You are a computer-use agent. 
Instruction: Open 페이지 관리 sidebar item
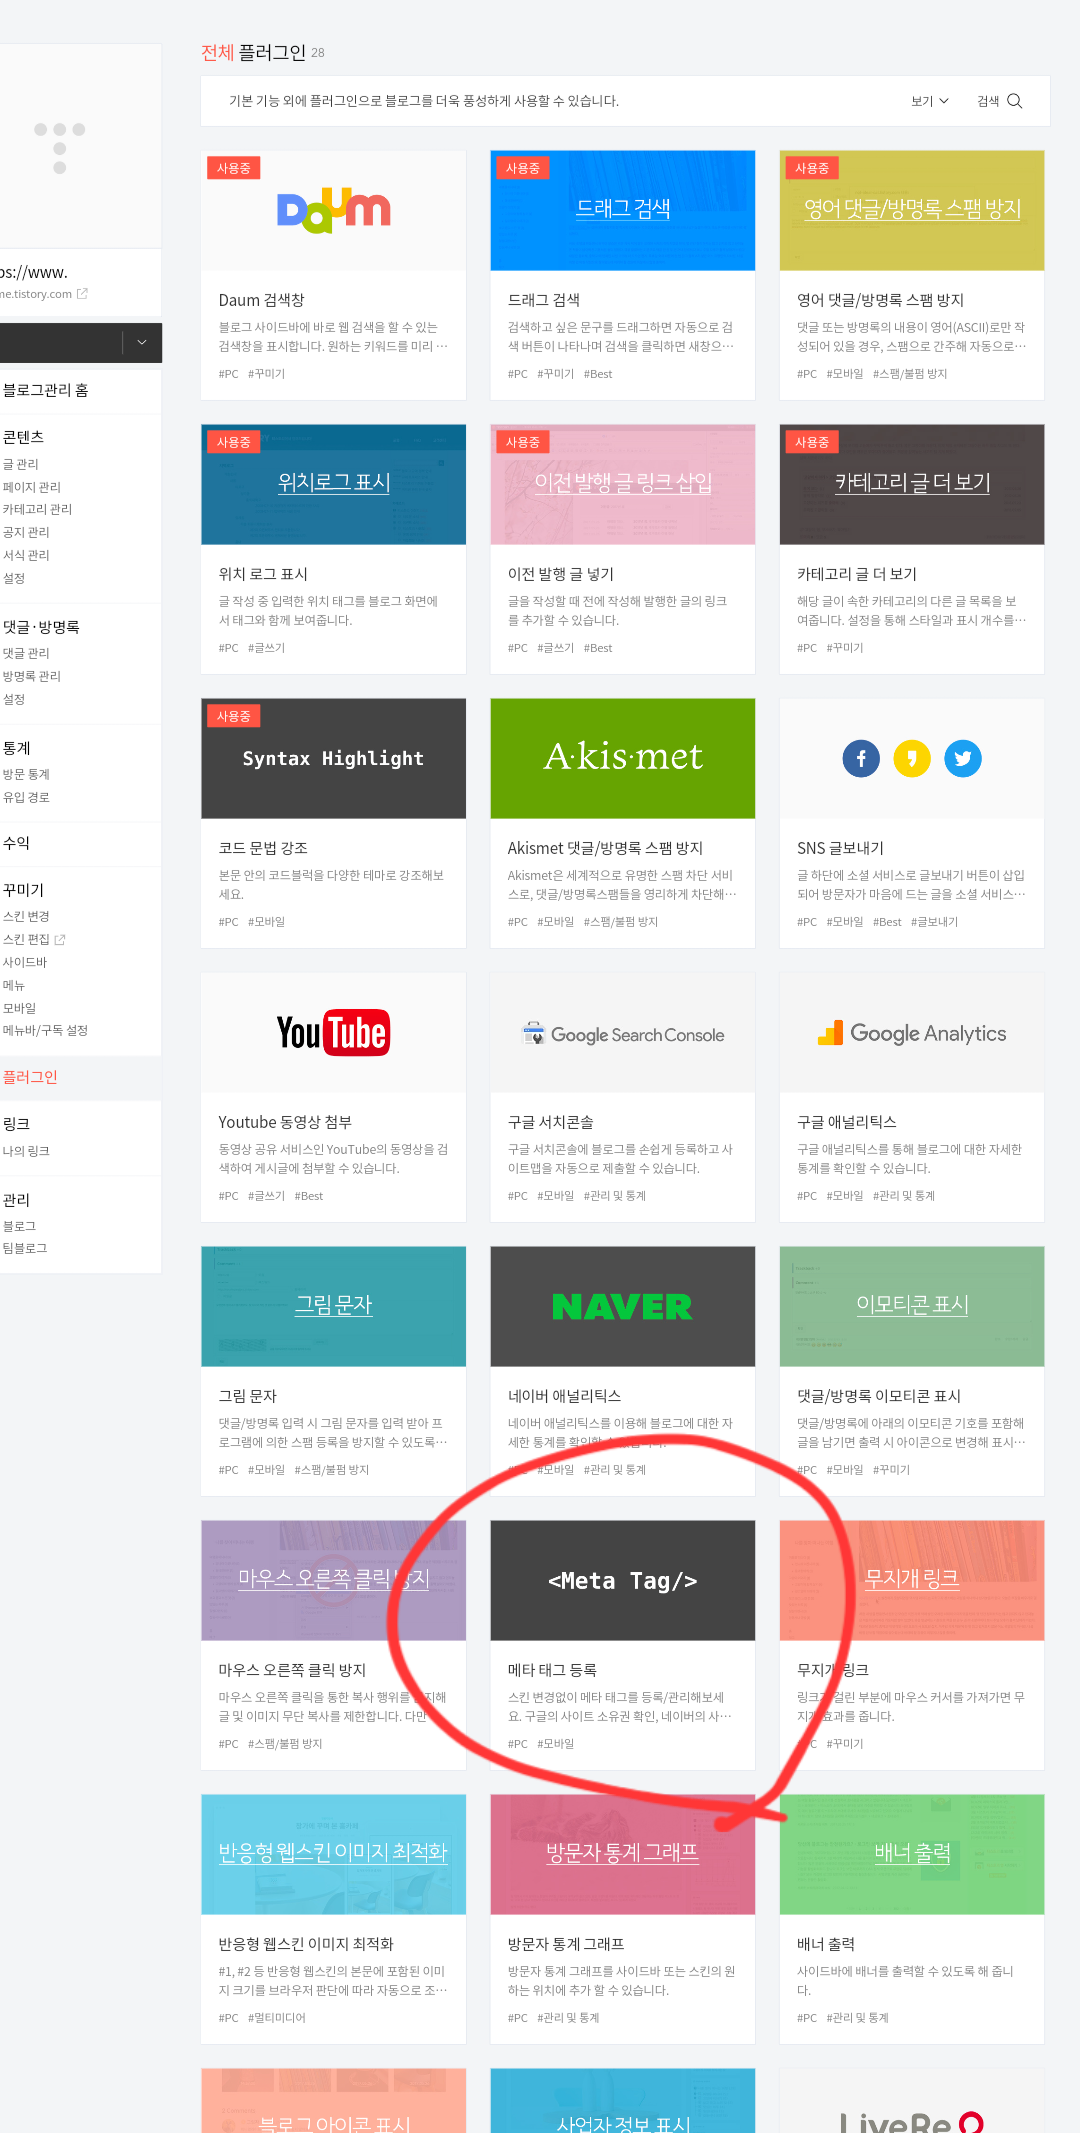32,487
